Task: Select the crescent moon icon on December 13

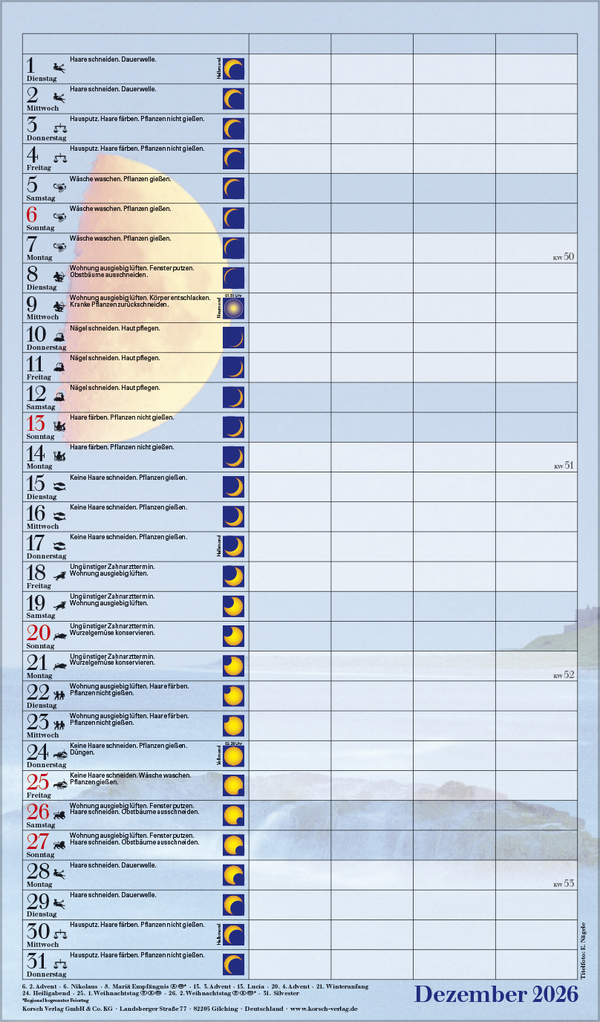Action: pos(233,427)
